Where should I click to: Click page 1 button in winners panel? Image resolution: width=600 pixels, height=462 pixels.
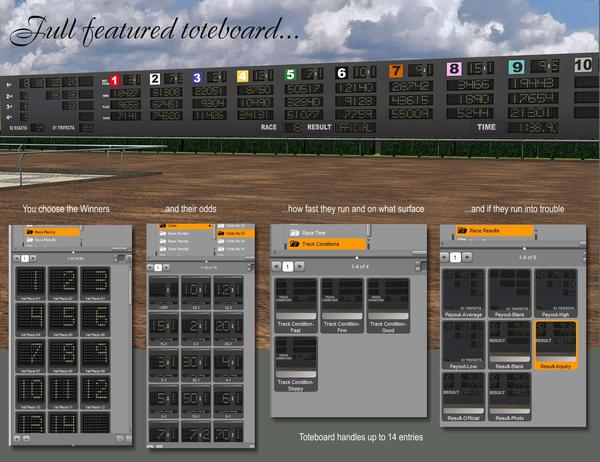tap(25, 258)
